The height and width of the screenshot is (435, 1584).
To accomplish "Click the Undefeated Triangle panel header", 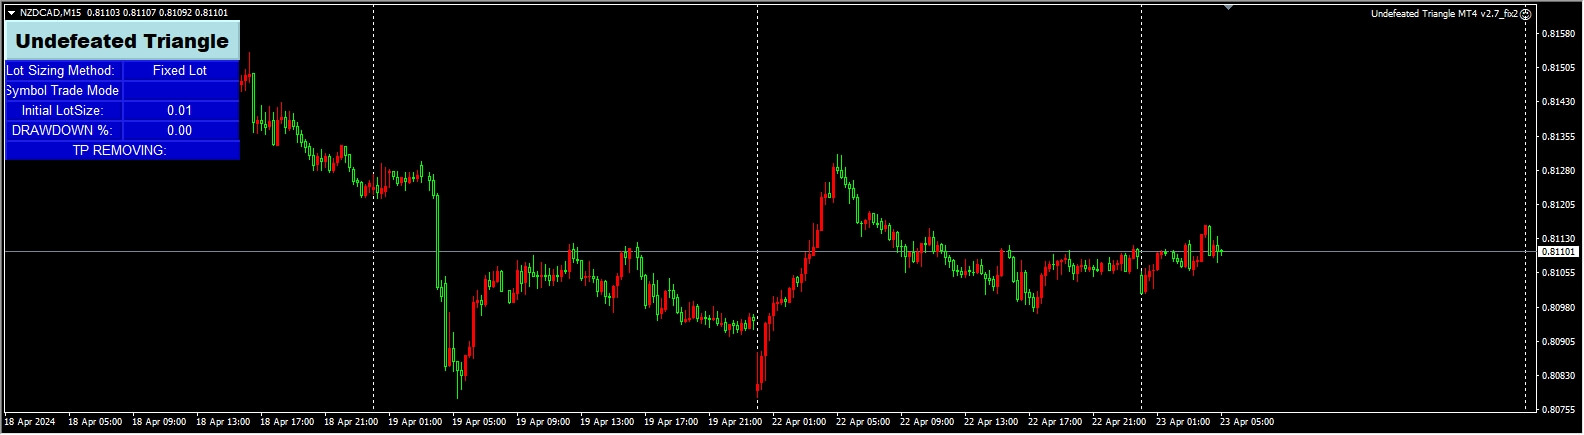I will click(122, 41).
